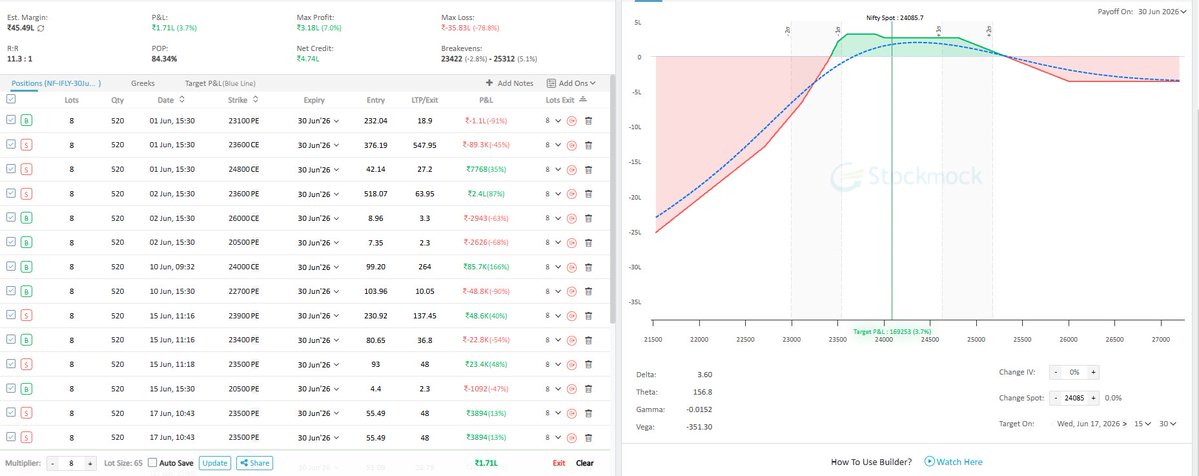
Task: Uncheck the 22700PE position checkbox
Action: click(x=10, y=291)
